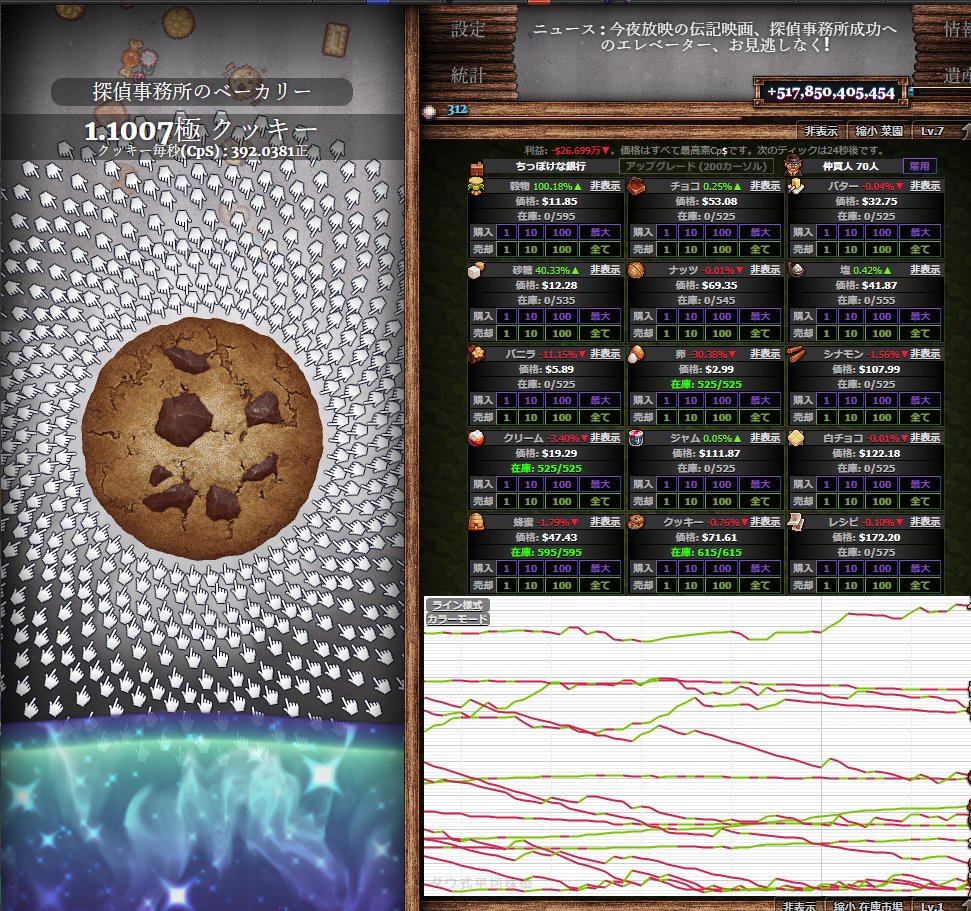The image size is (971, 911).
Task: Sell 全て of 卵 stock
Action: 760,417
